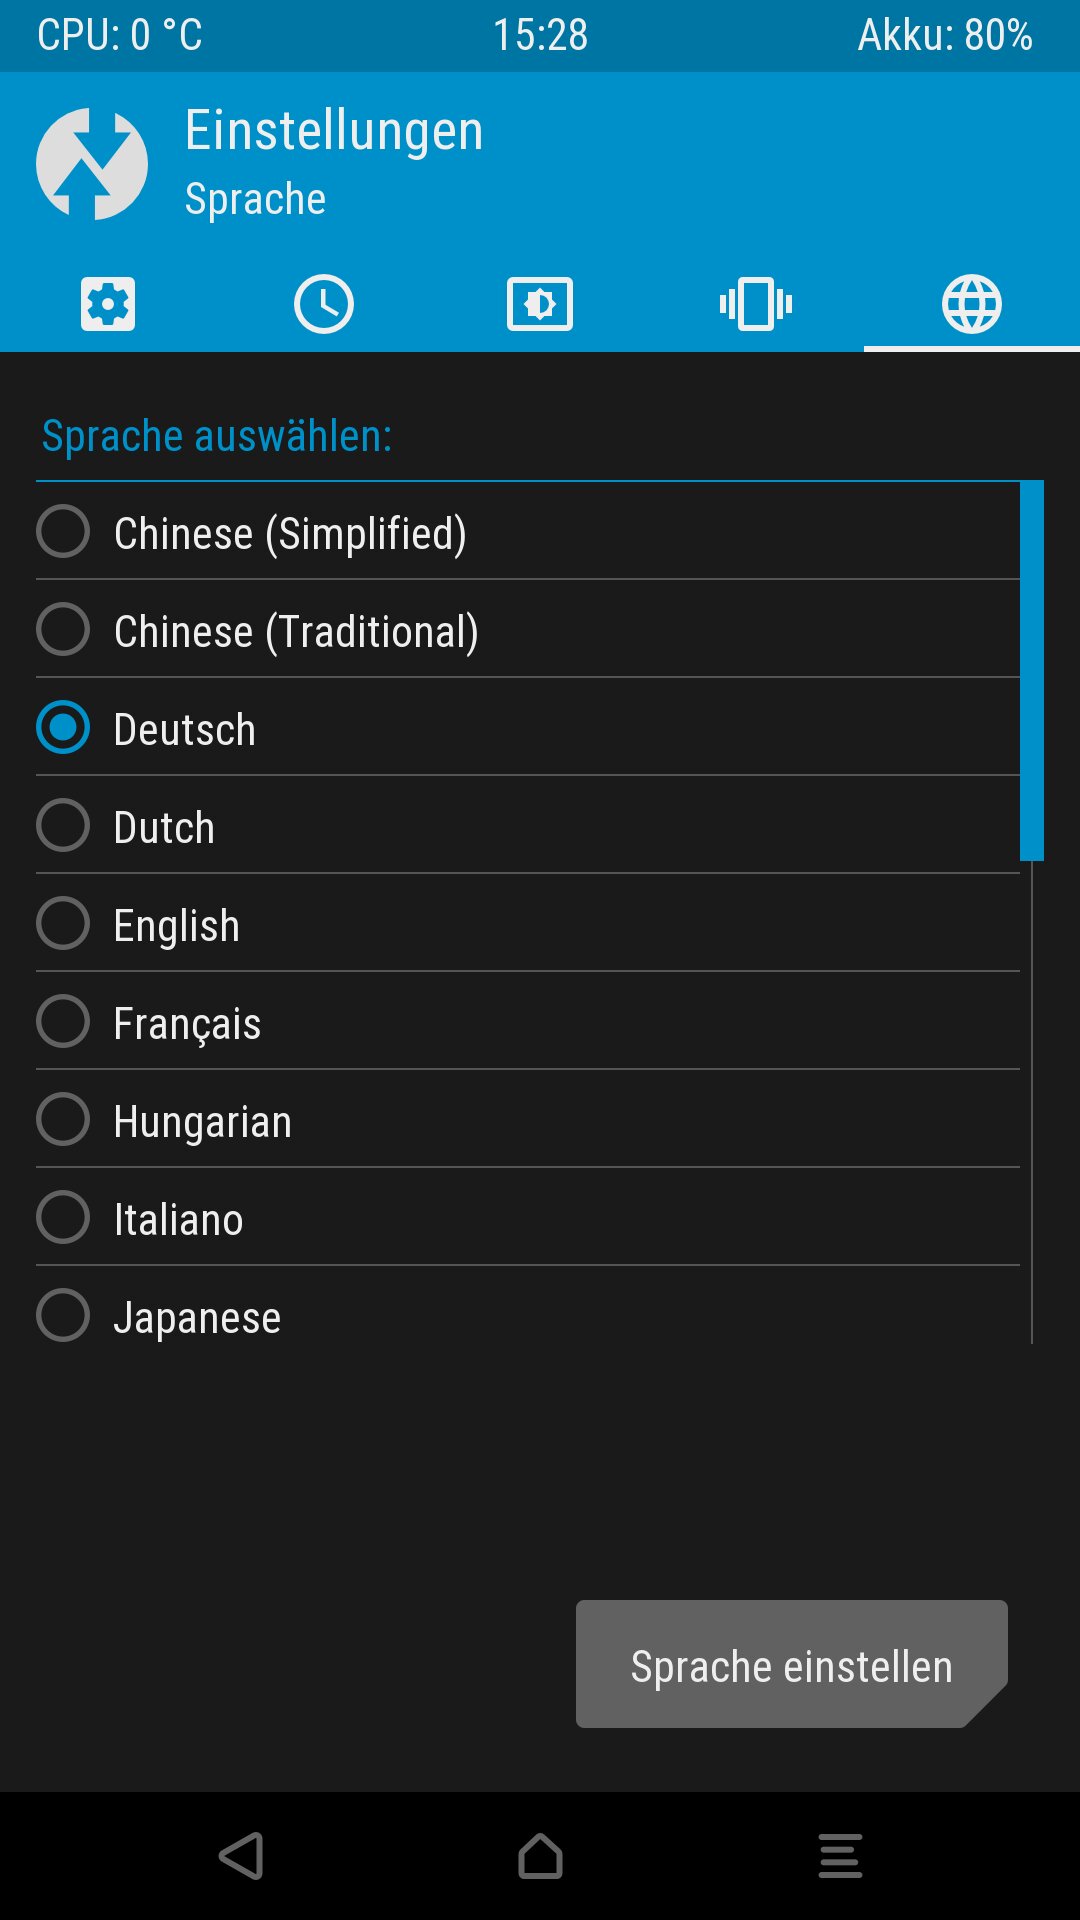This screenshot has width=1080, height=1920.
Task: Open the language globe tab
Action: pos(972,304)
